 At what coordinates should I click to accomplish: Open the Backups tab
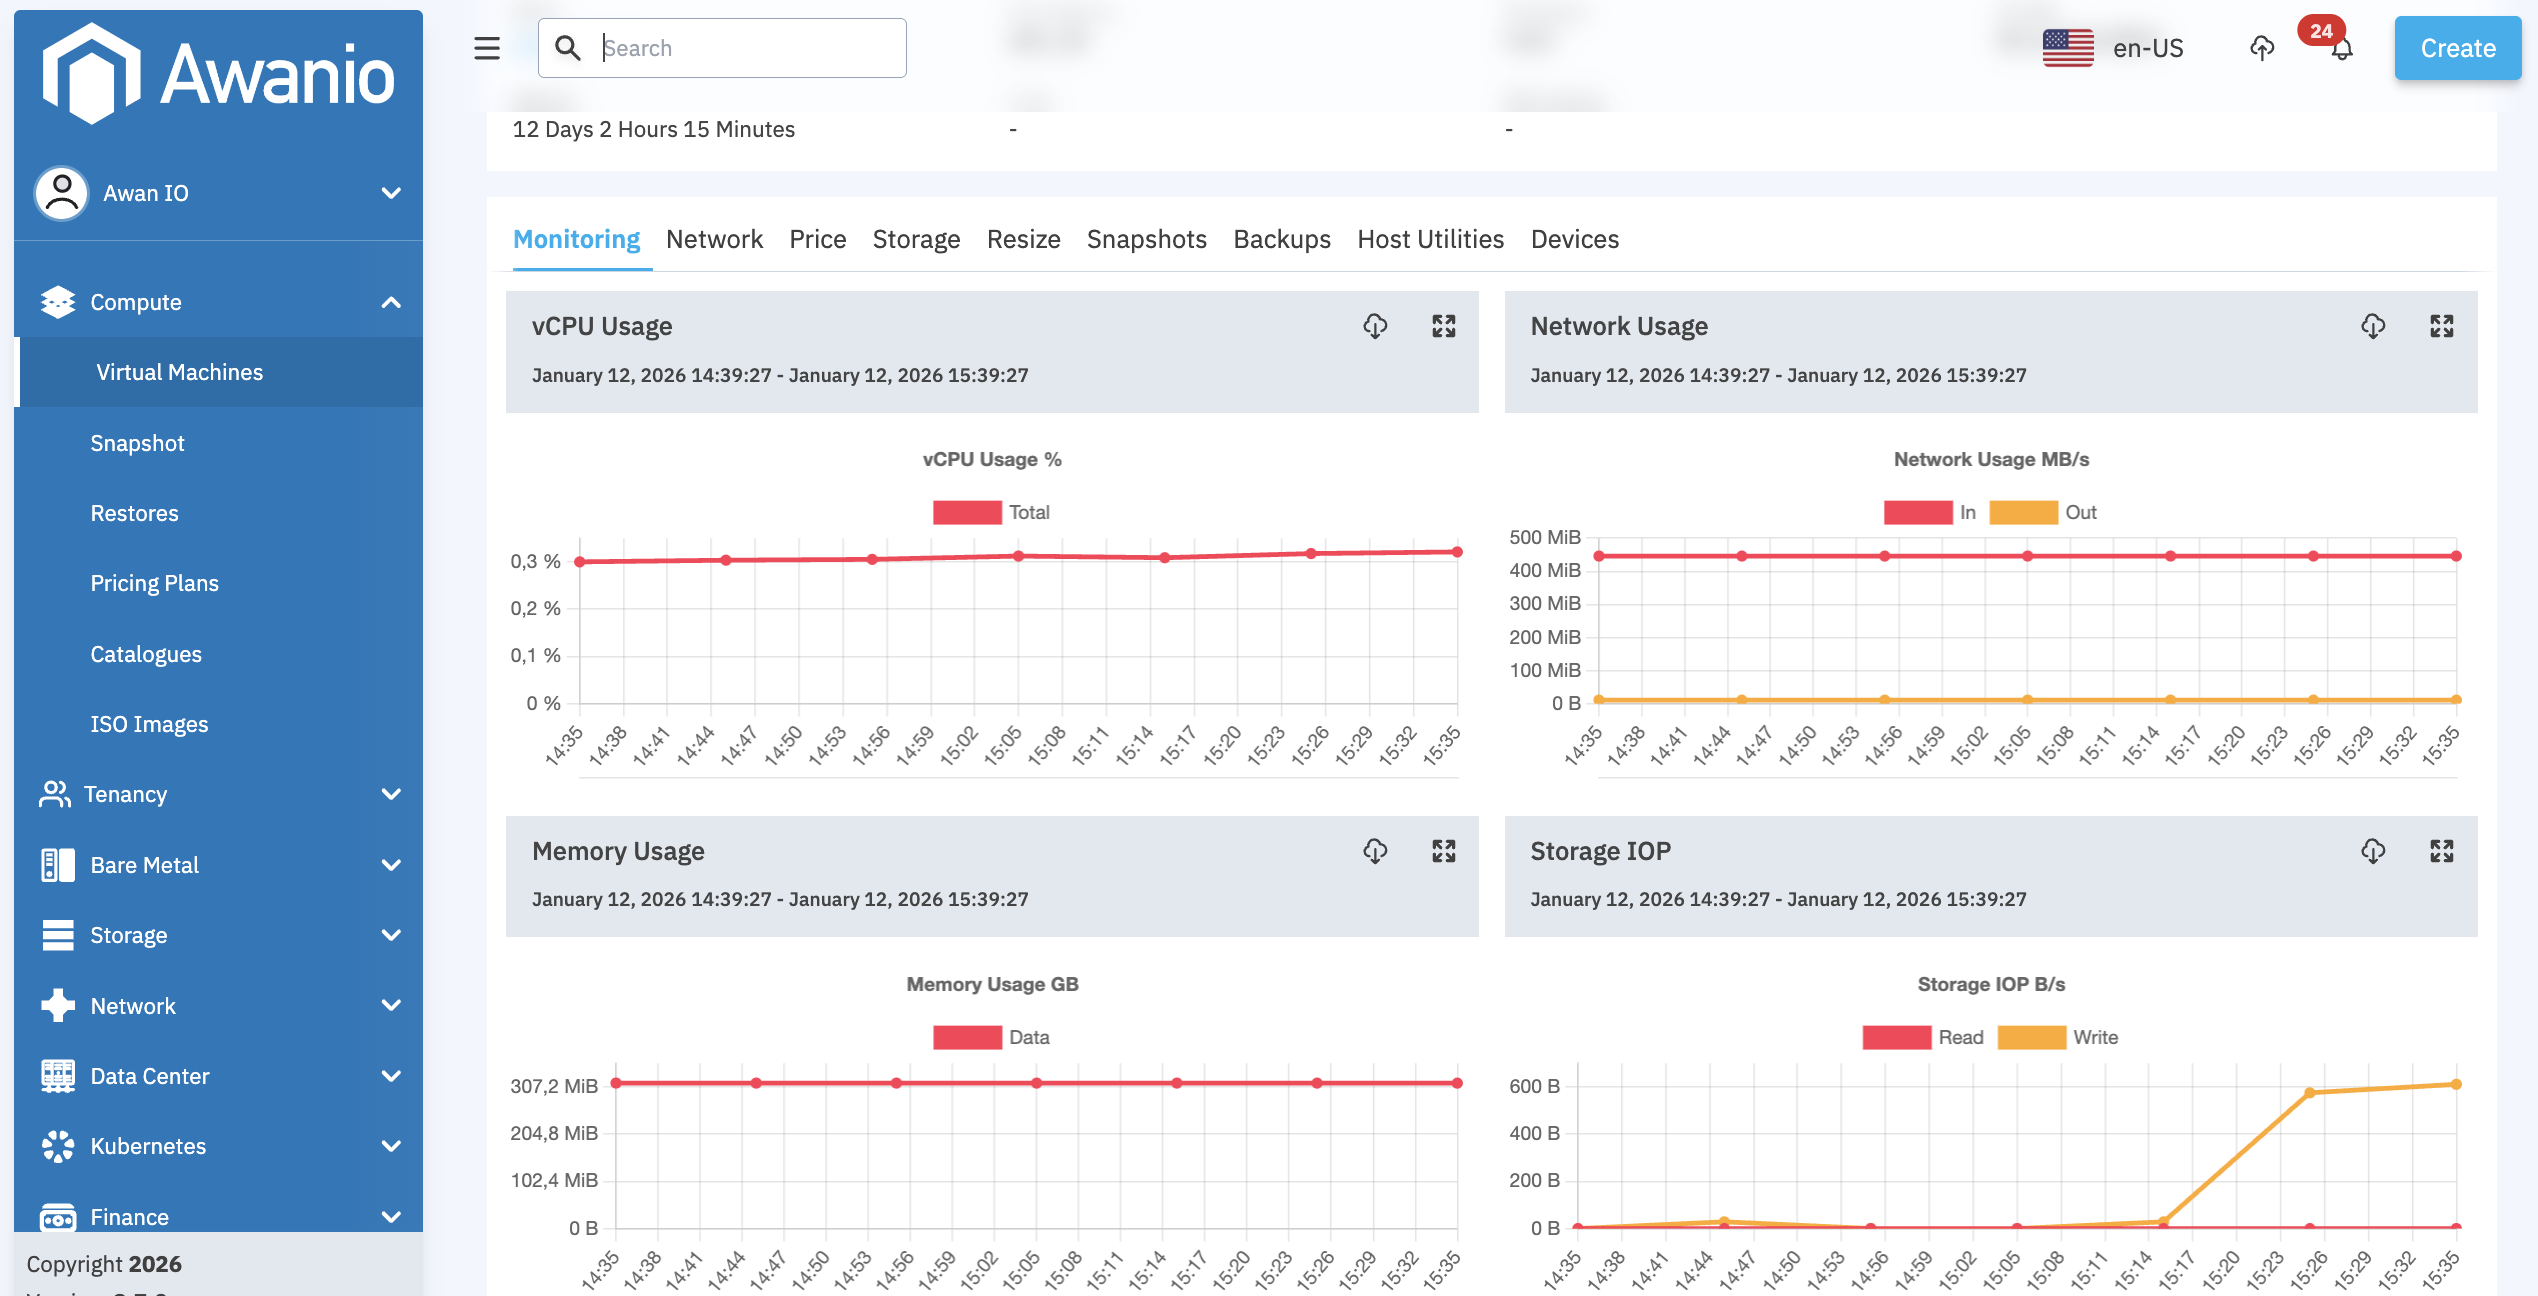tap(1281, 239)
